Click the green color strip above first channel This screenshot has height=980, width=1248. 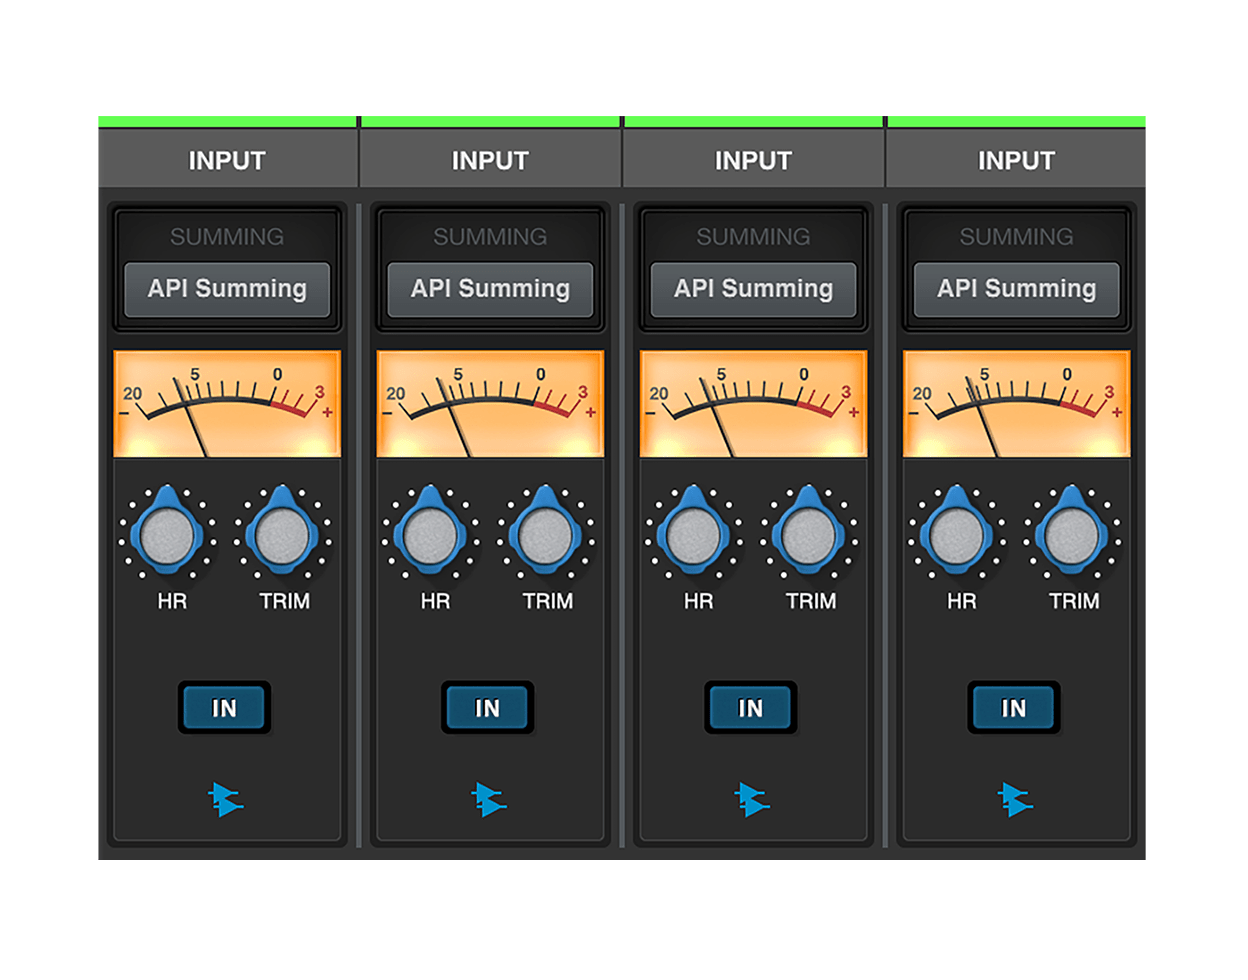click(x=228, y=122)
